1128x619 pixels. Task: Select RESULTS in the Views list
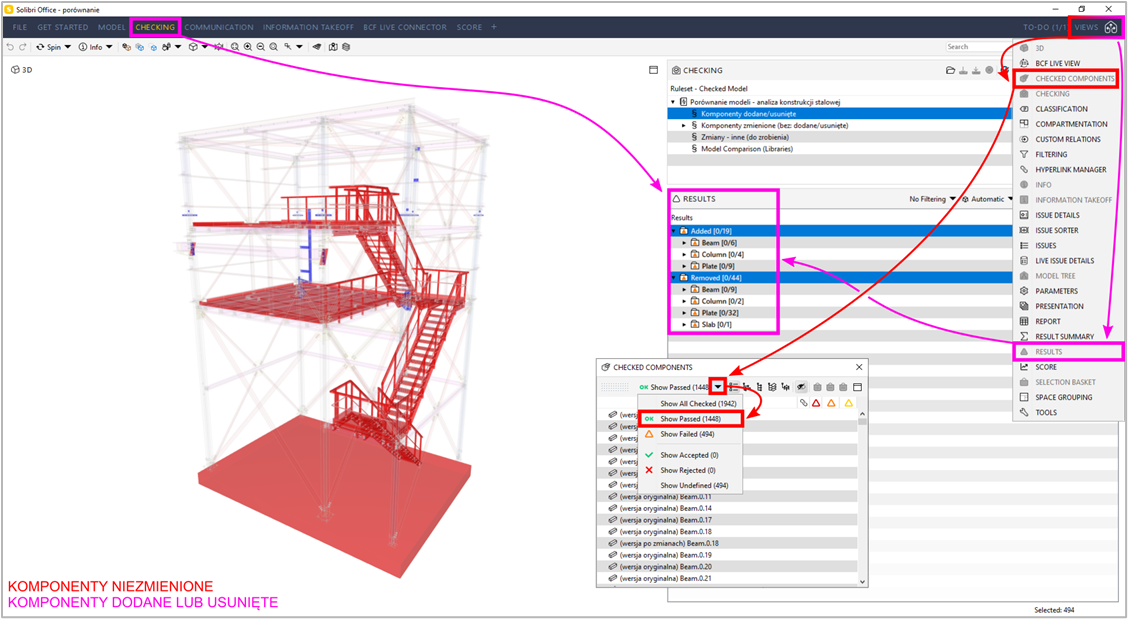pos(1068,352)
